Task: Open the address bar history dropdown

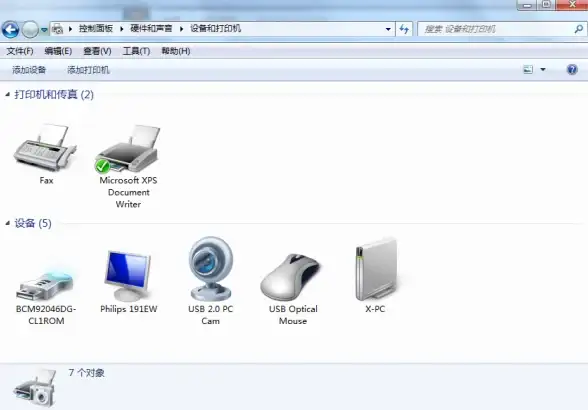Action: point(388,29)
